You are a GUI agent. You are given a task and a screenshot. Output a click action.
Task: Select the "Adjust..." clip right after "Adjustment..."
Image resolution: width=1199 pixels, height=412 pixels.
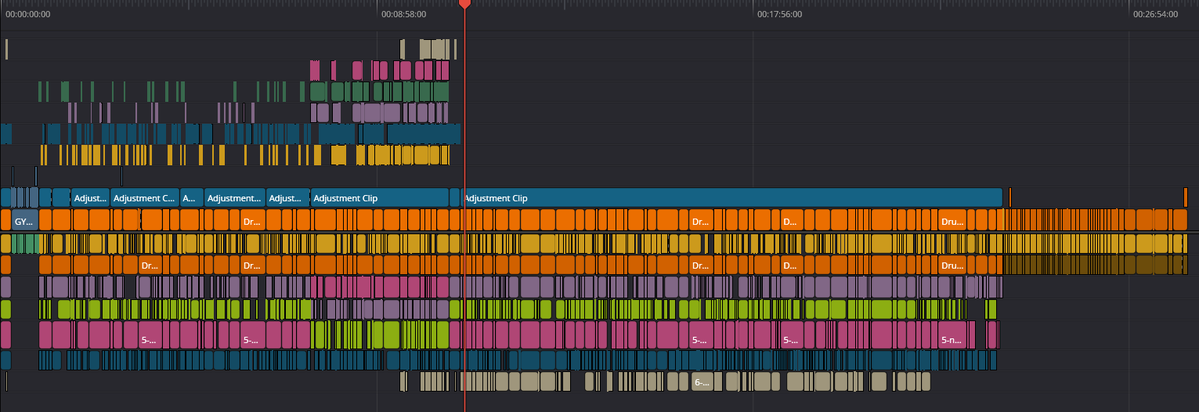point(288,198)
